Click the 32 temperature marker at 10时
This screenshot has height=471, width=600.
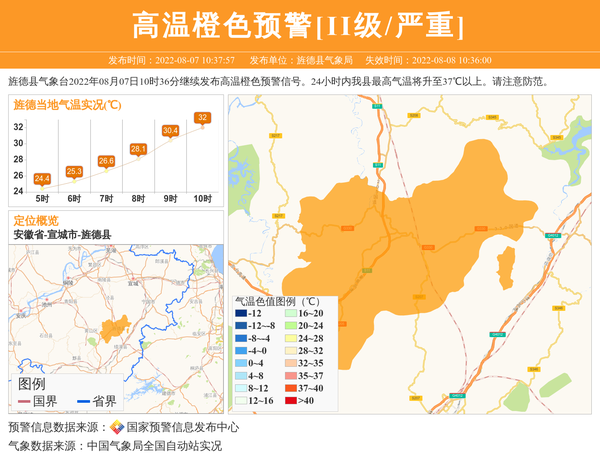click(202, 118)
